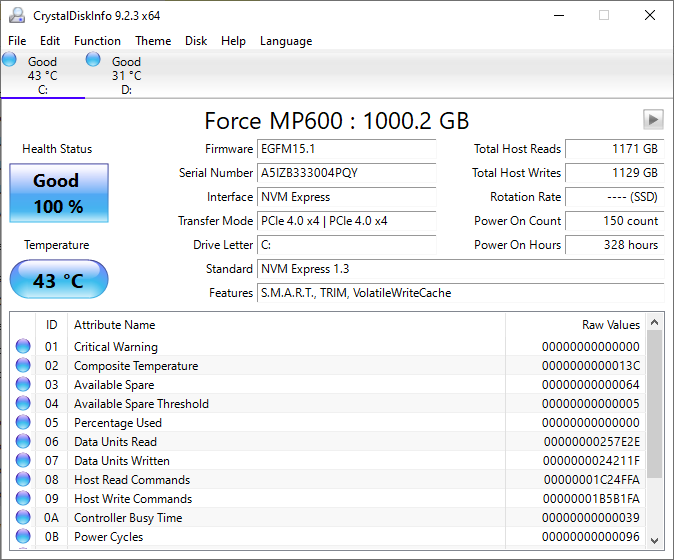The height and width of the screenshot is (560, 674).
Task: Click the Firmware field showing EGFM15.1
Action: (346, 149)
